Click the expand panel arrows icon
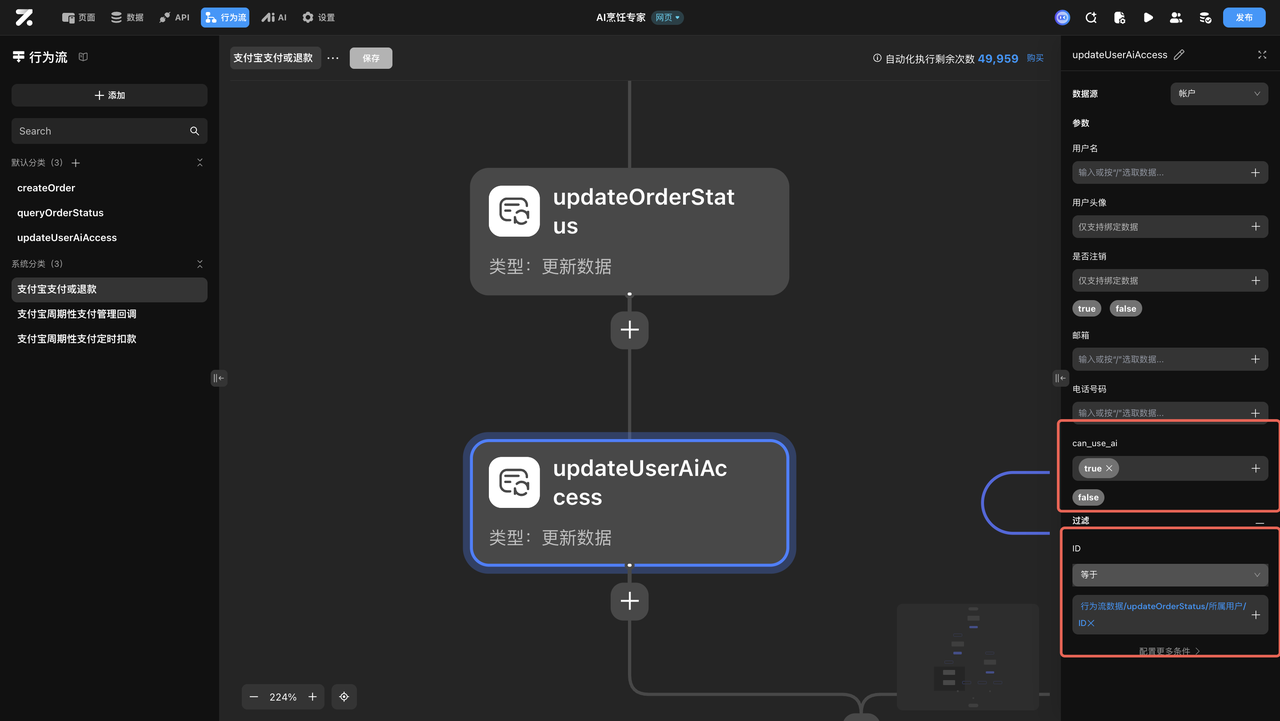Image resolution: width=1280 pixels, height=721 pixels. tap(1262, 55)
